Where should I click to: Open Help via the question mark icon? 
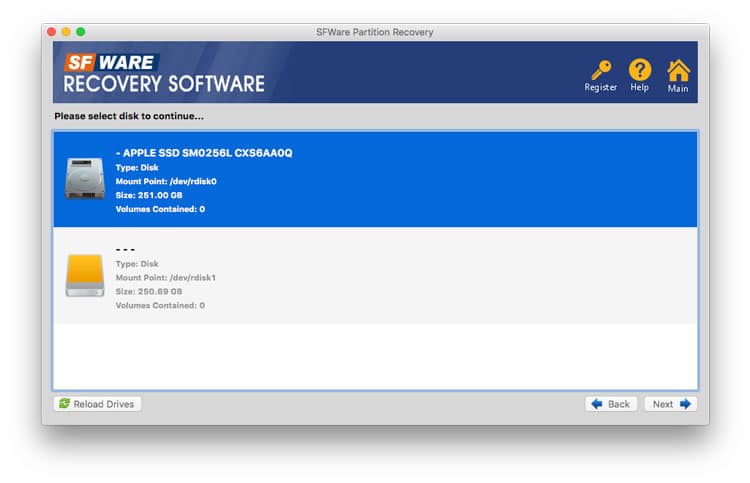[x=639, y=70]
